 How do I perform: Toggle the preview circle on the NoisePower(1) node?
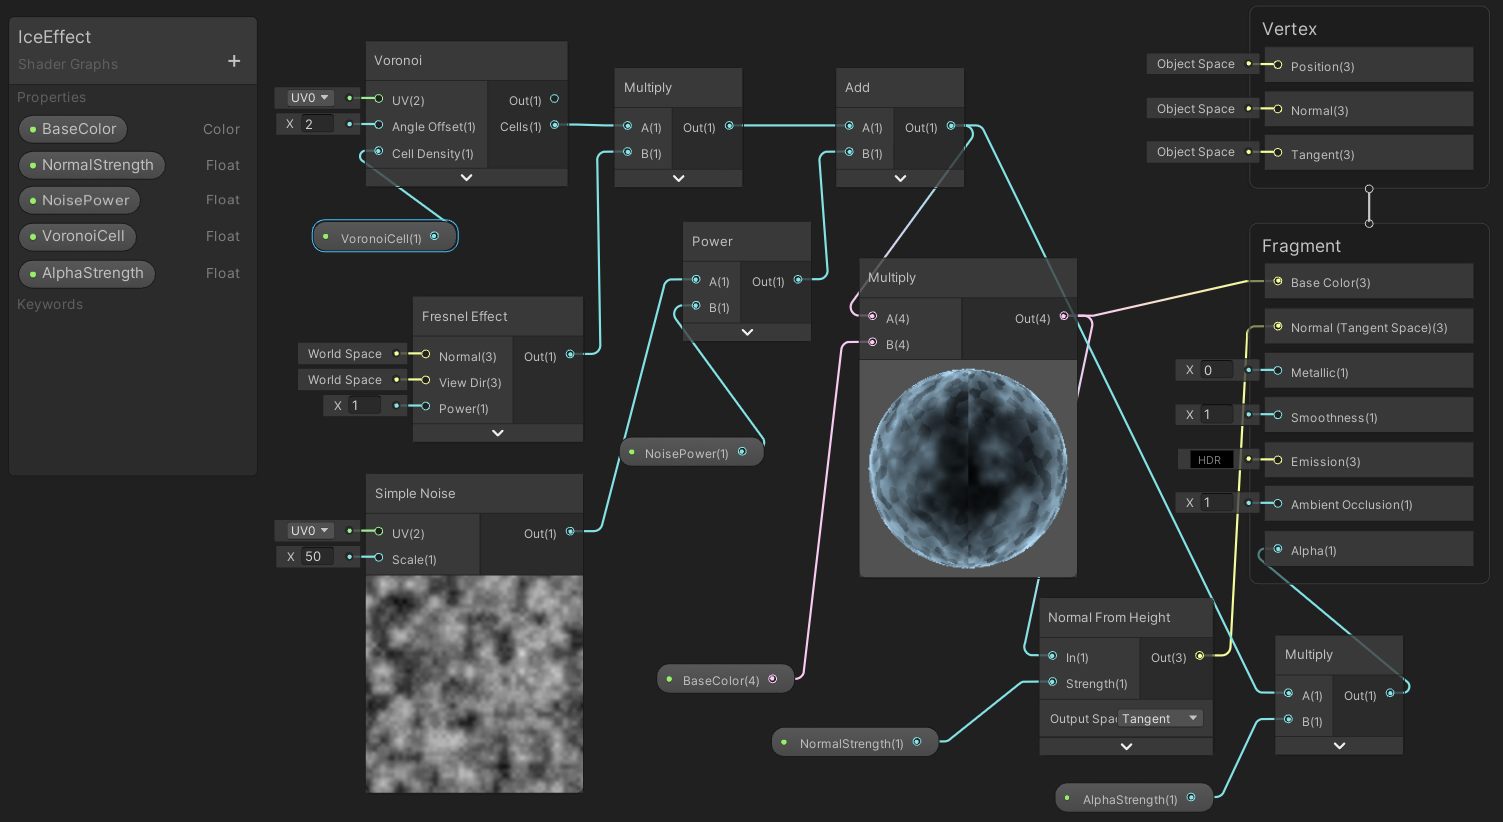click(x=742, y=452)
